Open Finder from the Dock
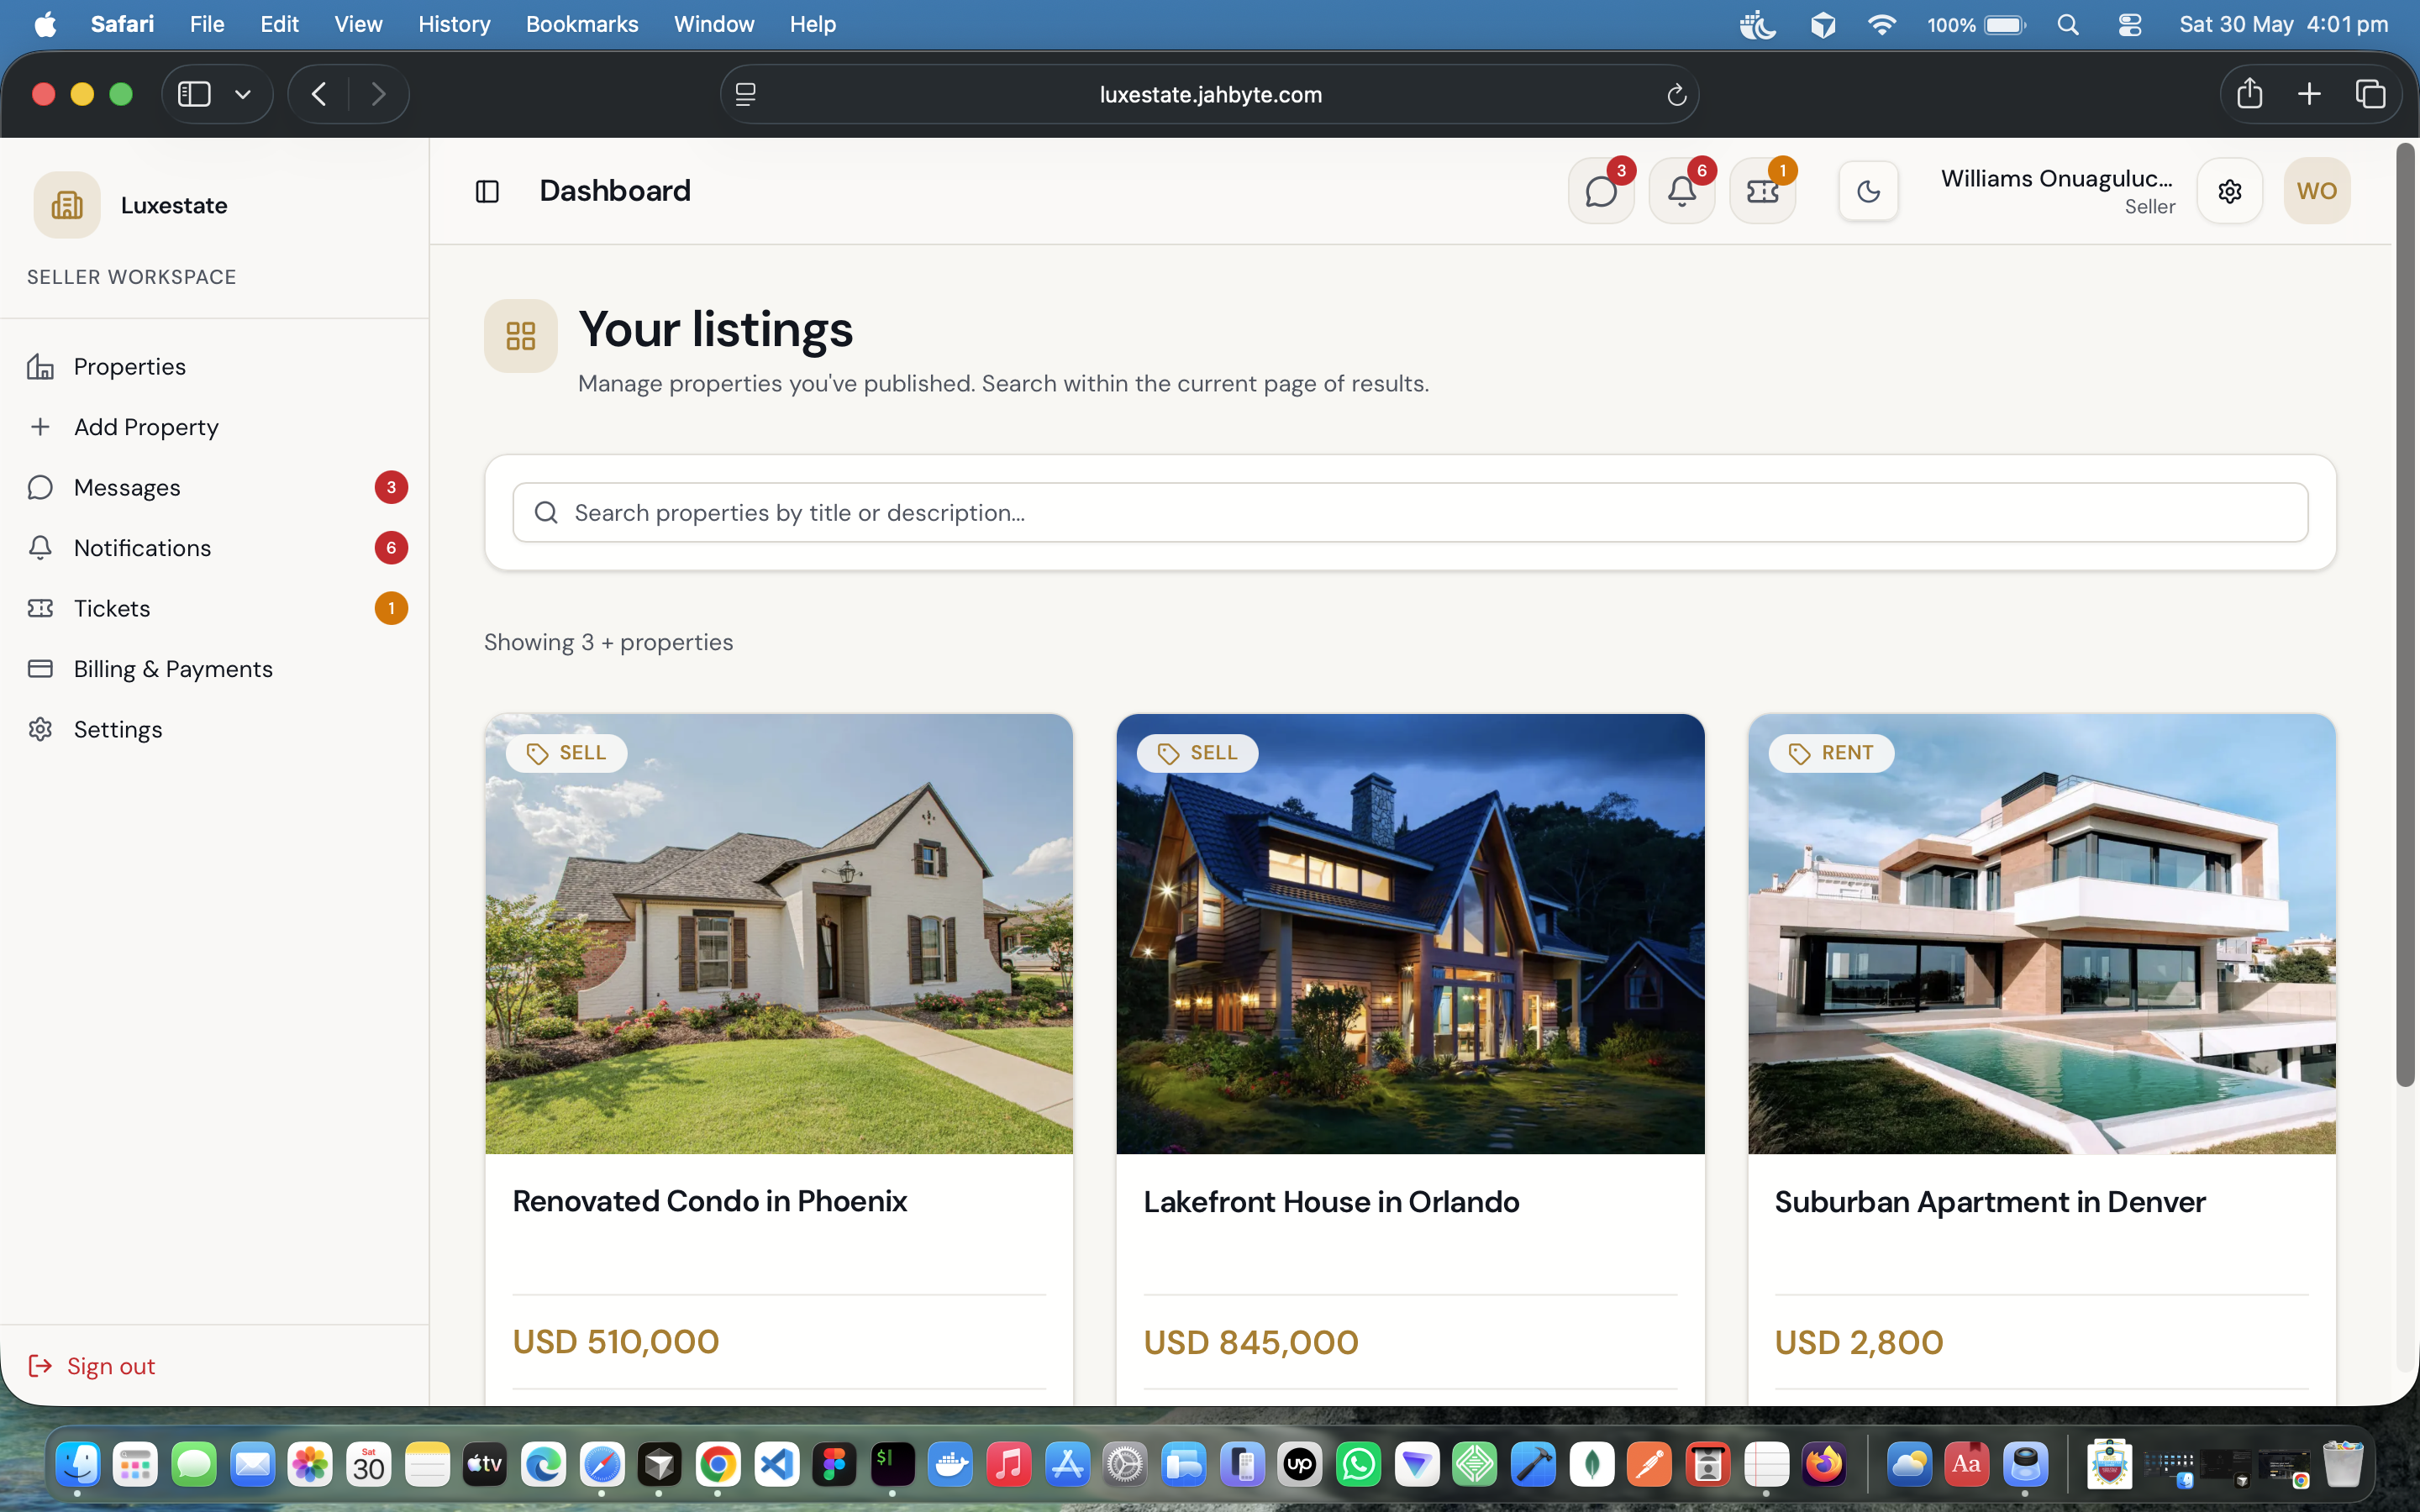Viewport: 2420px width, 1512px height. click(x=77, y=1465)
